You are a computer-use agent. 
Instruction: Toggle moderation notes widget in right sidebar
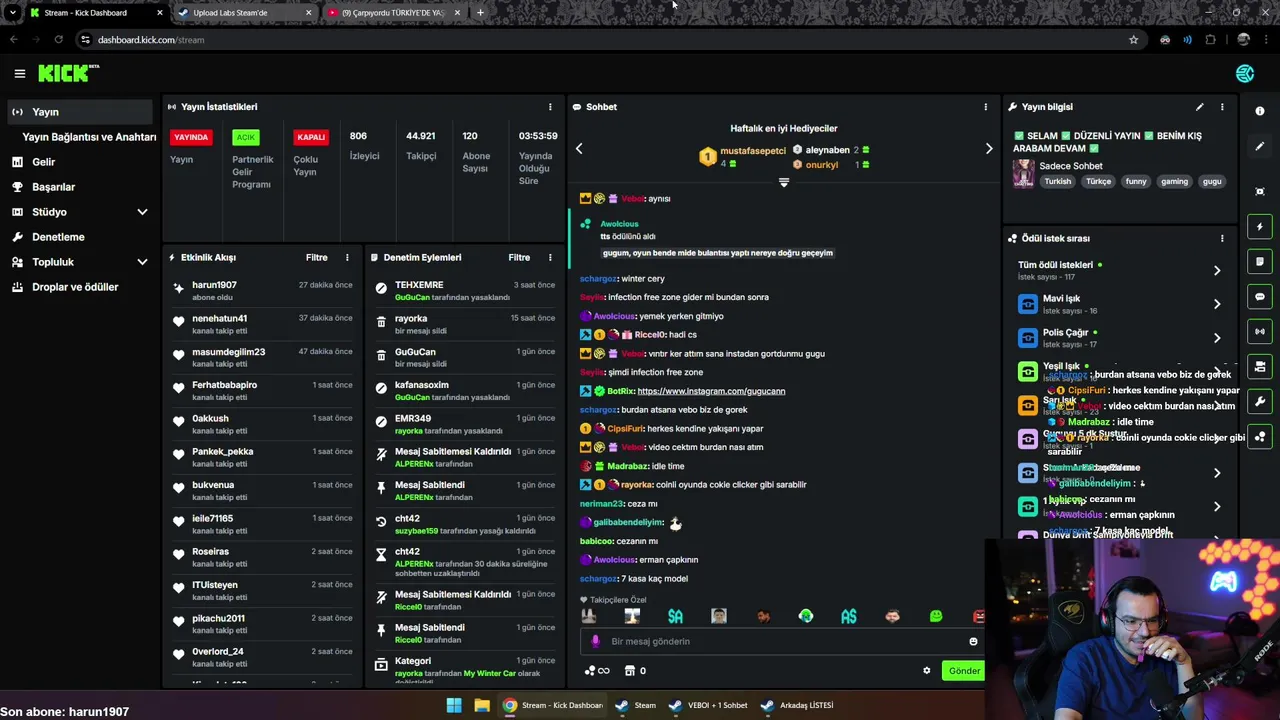1260,262
